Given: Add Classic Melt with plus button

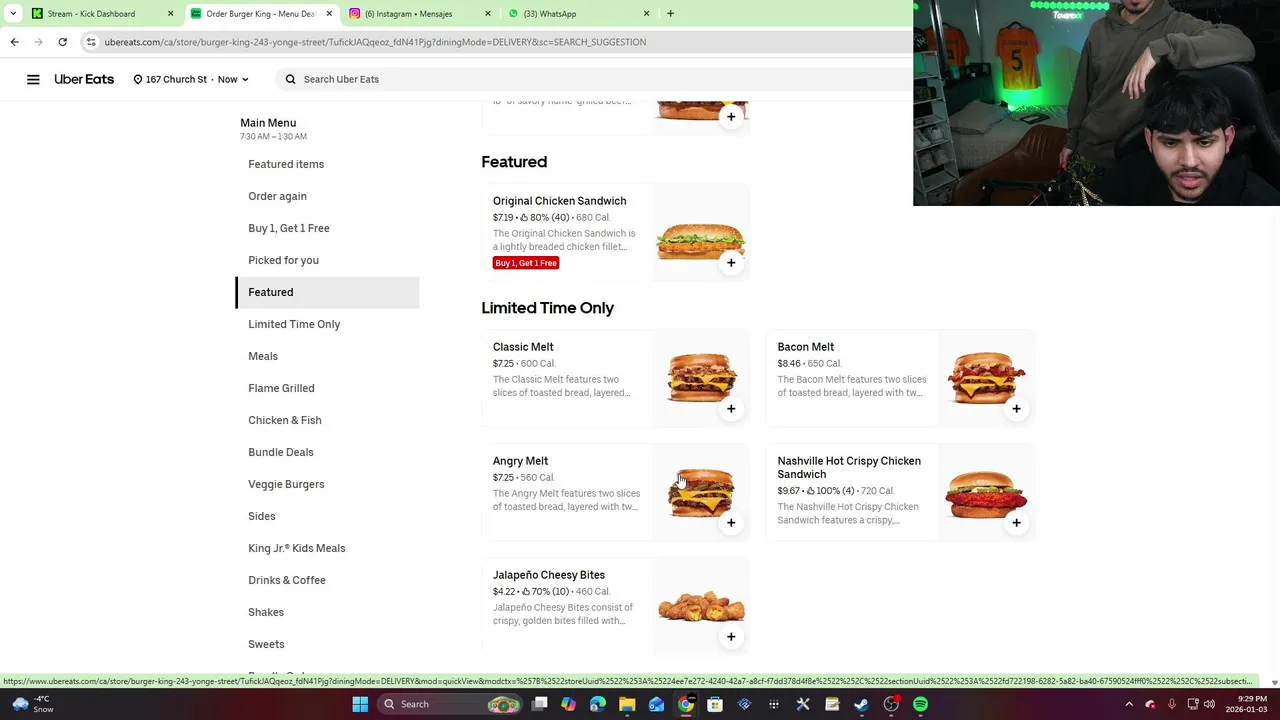Looking at the screenshot, I should point(731,409).
